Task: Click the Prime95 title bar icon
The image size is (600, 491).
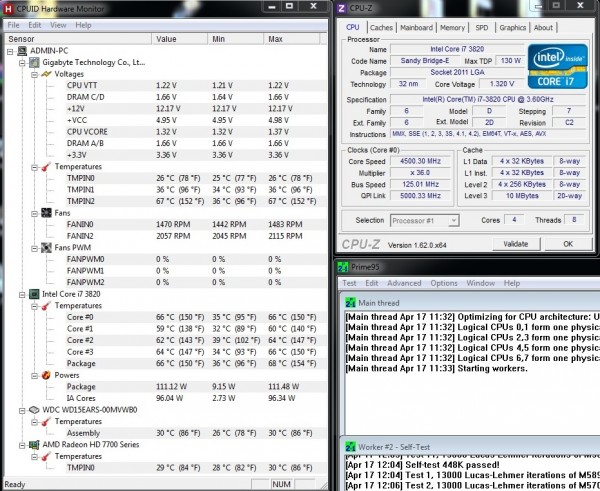Action: coord(343,267)
